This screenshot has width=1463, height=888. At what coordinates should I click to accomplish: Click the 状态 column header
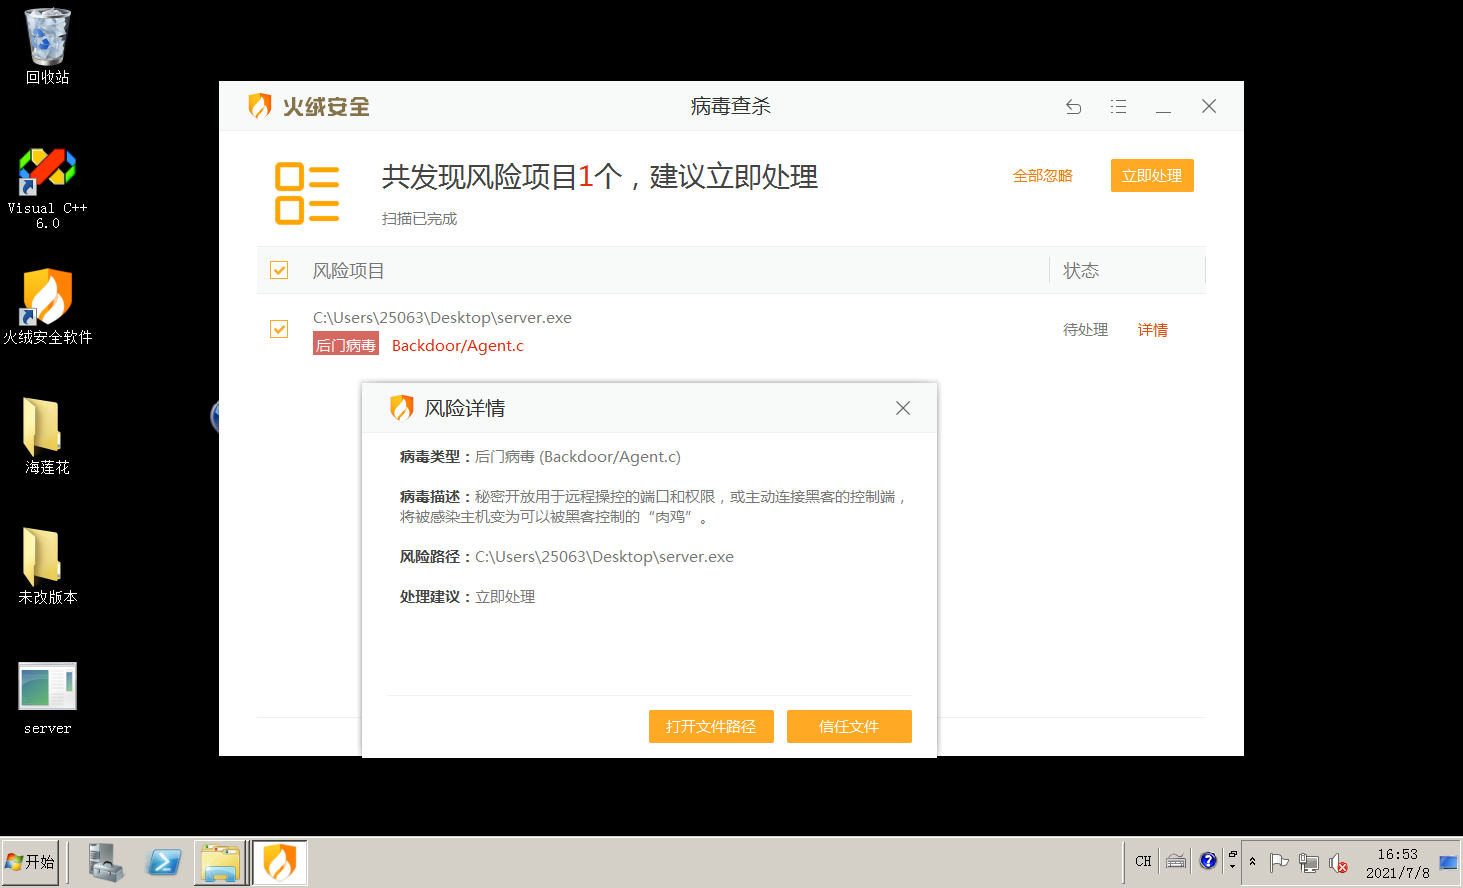click(x=1081, y=270)
